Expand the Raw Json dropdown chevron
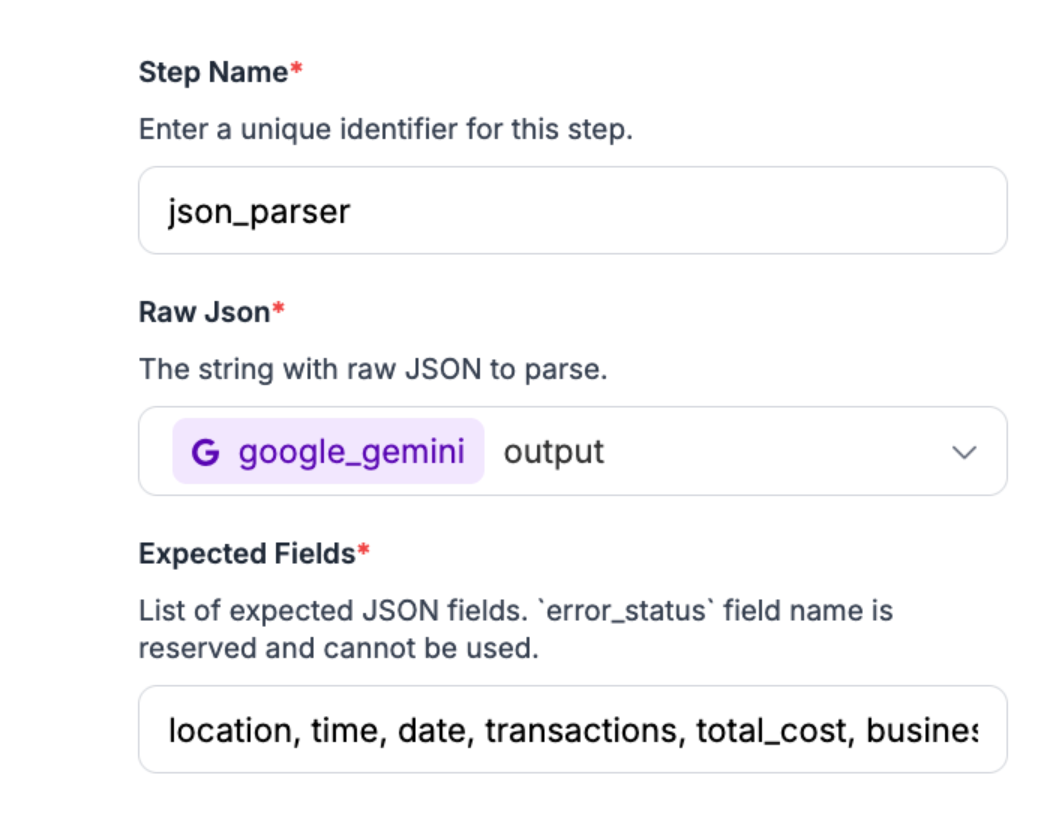The width and height of the screenshot is (1060, 832). point(964,452)
